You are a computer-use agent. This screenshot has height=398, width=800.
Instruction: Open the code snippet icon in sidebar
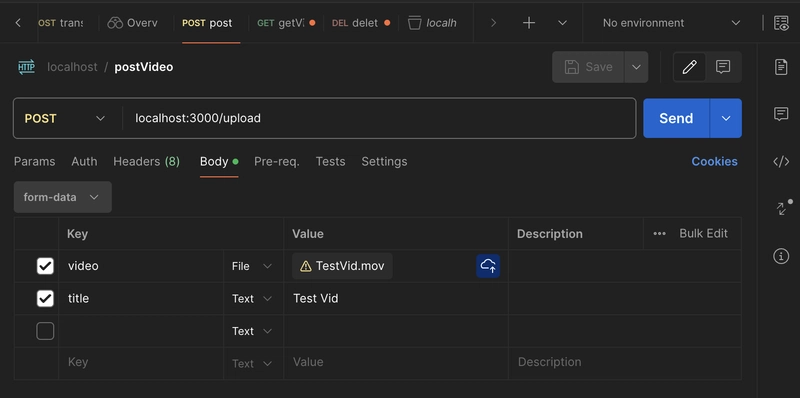coord(781,162)
